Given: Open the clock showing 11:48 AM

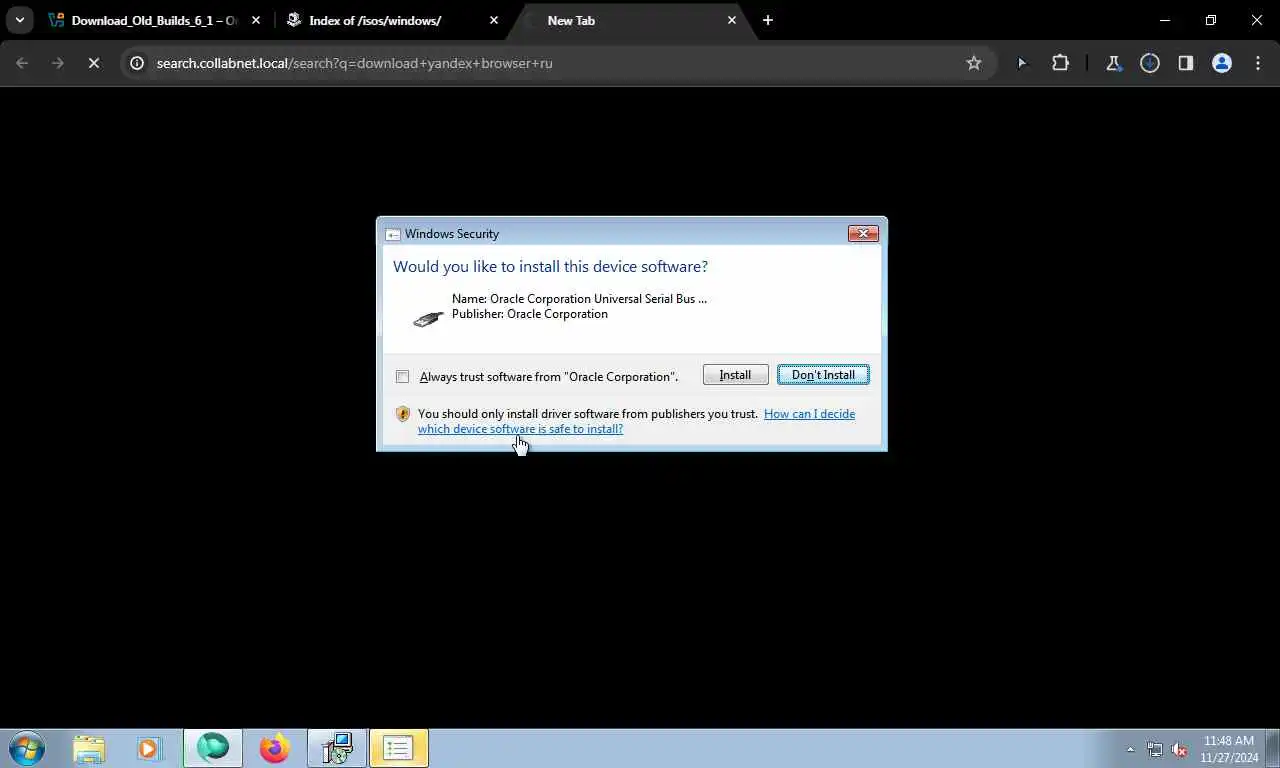Looking at the screenshot, I should pos(1228,749).
